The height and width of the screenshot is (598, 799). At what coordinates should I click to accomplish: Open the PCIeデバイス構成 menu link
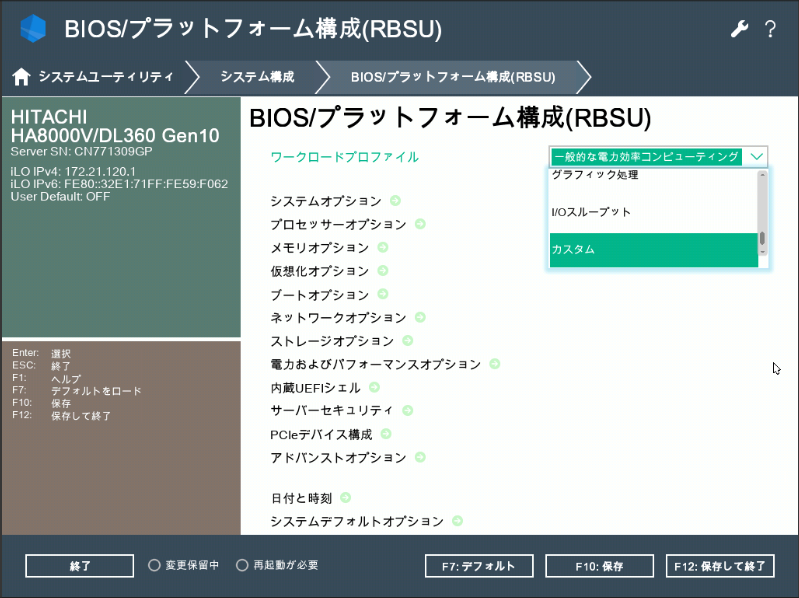tap(321, 434)
